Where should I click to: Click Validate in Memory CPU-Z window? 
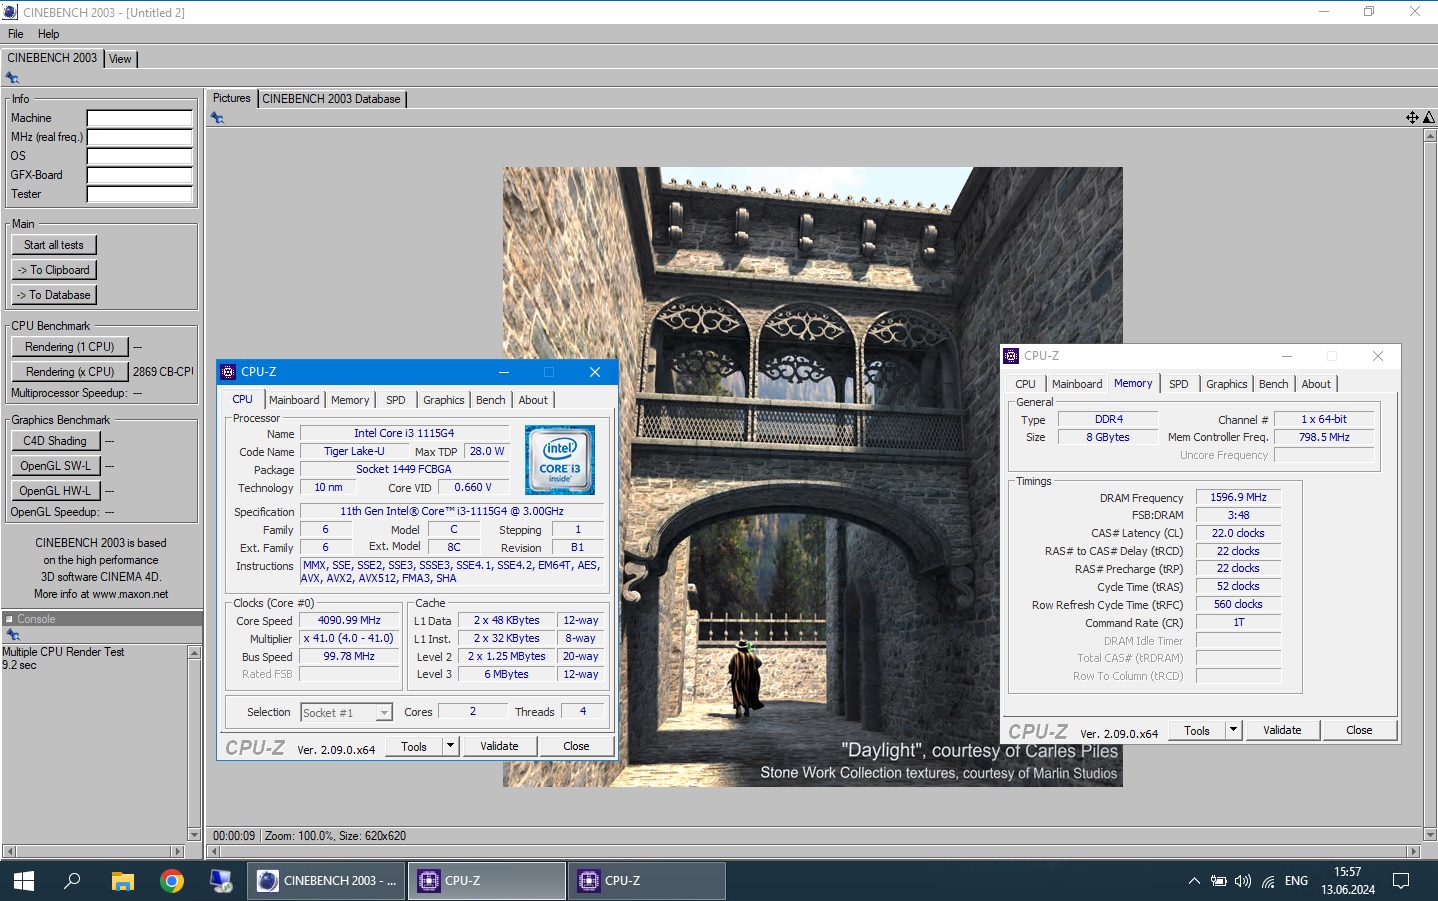coord(1282,730)
